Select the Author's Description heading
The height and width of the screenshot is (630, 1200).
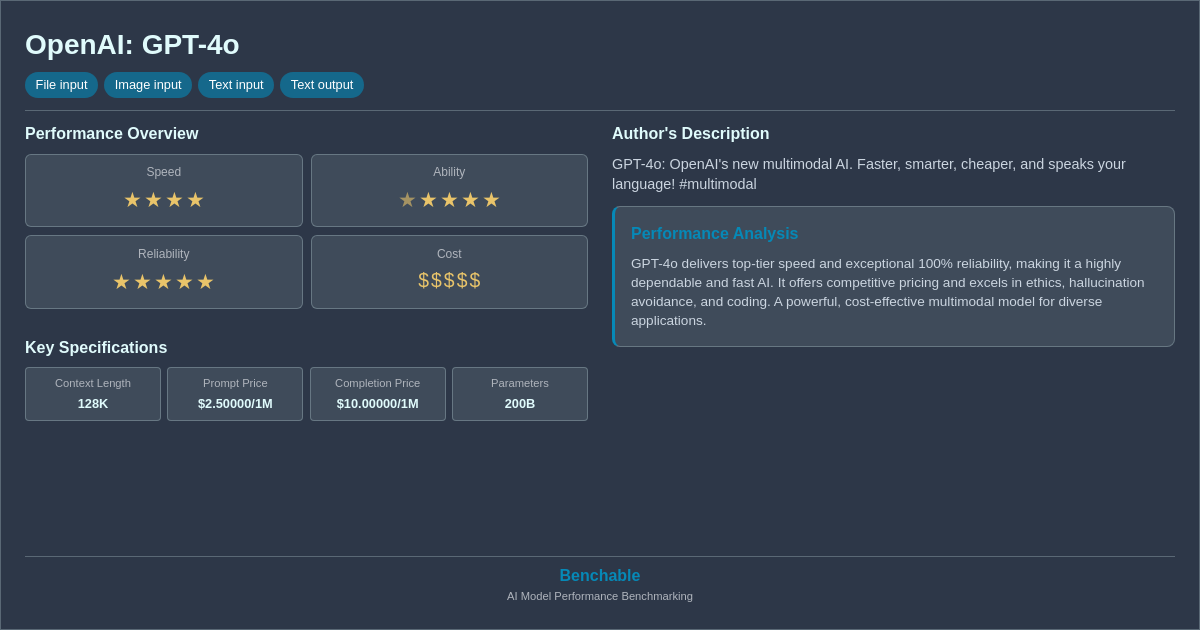(690, 133)
